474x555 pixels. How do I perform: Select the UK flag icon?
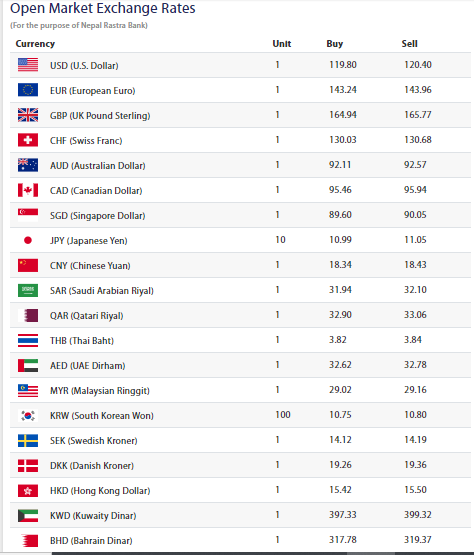[x=28, y=115]
